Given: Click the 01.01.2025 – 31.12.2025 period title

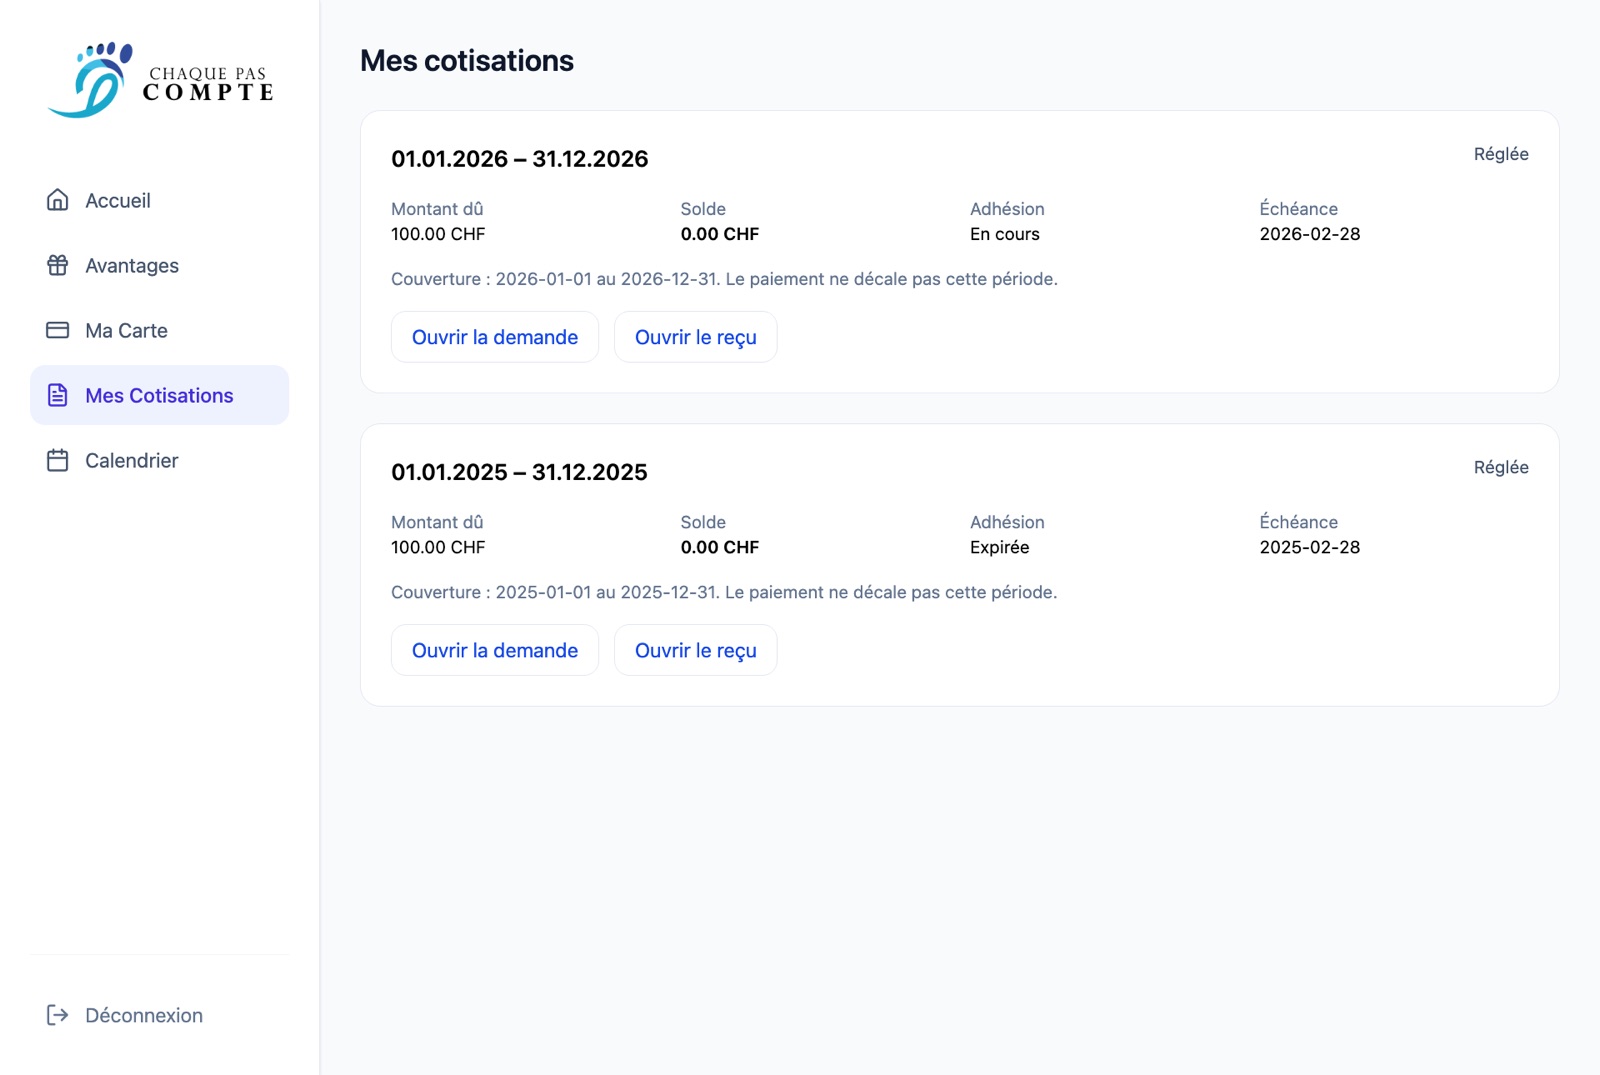Looking at the screenshot, I should point(520,472).
